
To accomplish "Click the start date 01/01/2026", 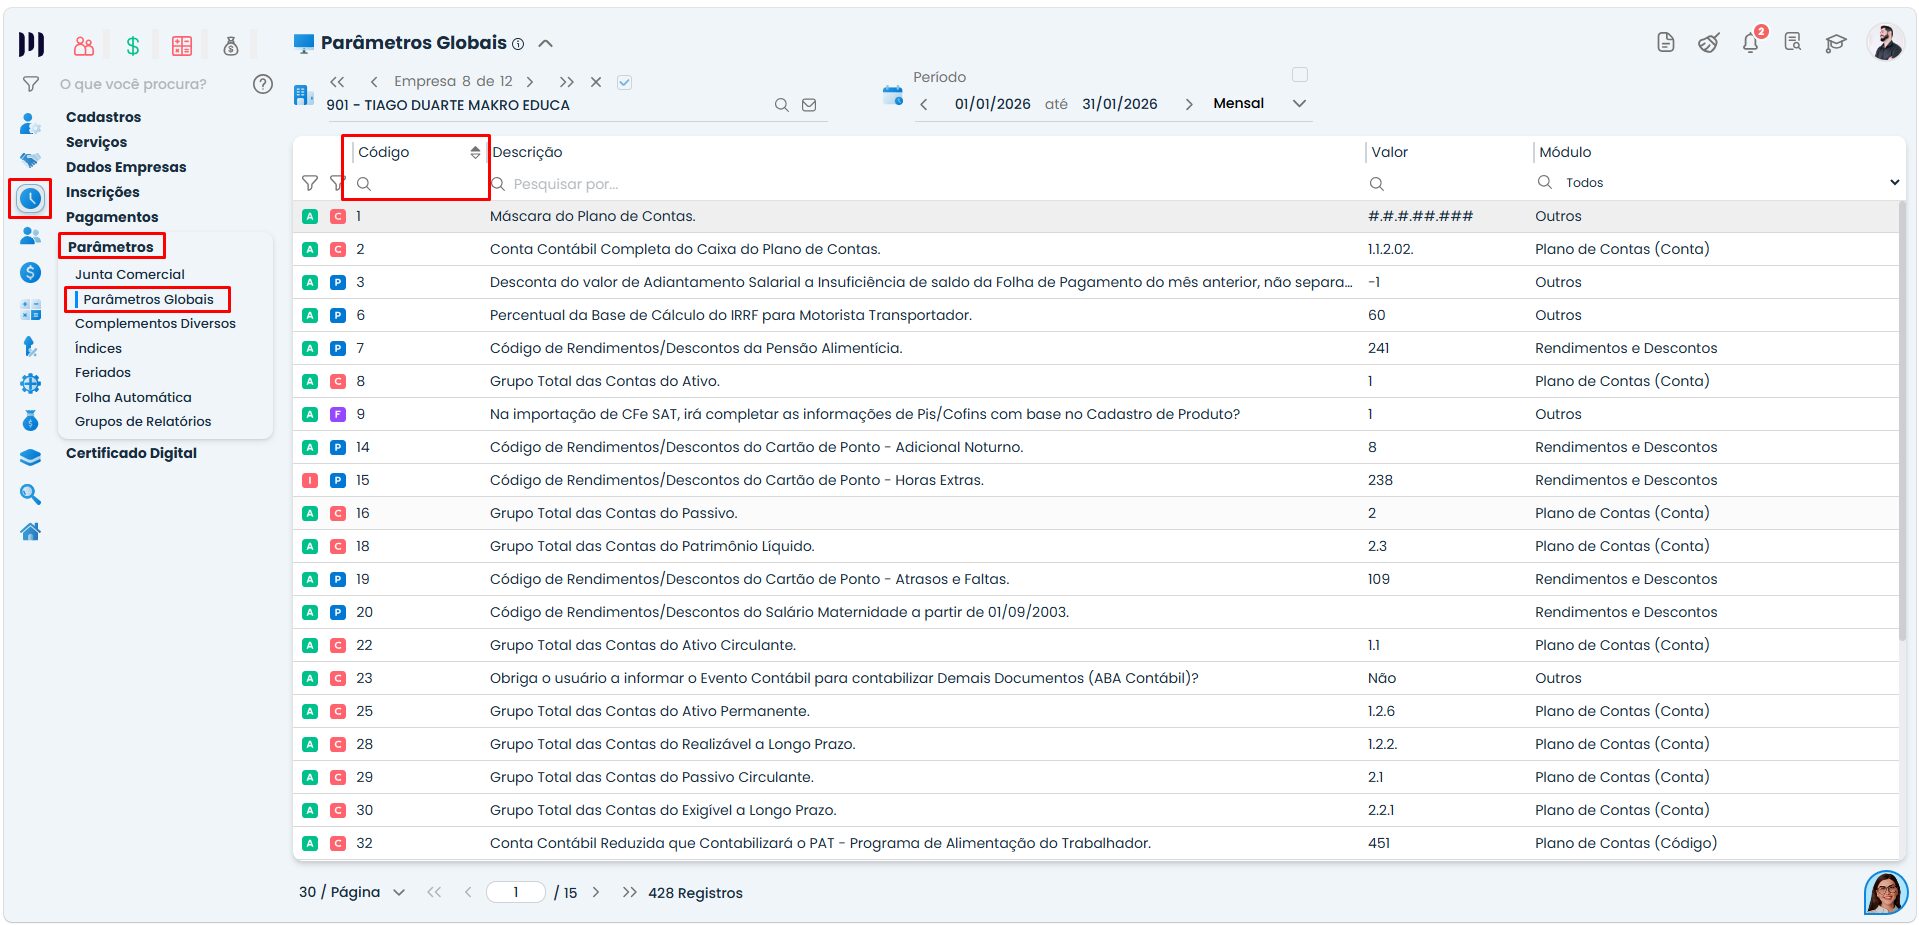I will [x=992, y=104].
